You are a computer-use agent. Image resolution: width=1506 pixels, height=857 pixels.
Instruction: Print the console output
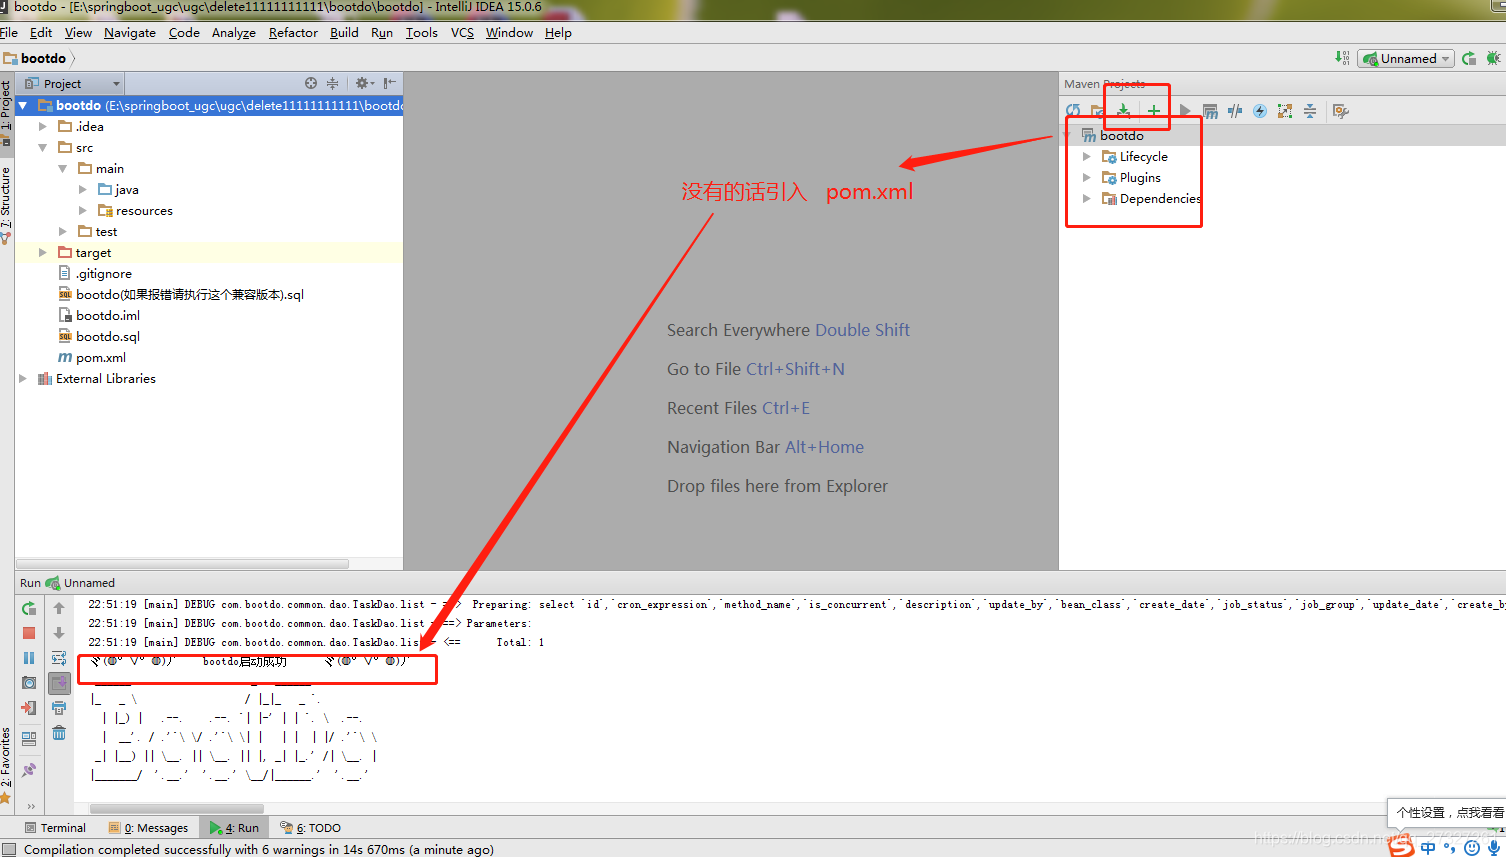[x=59, y=708]
